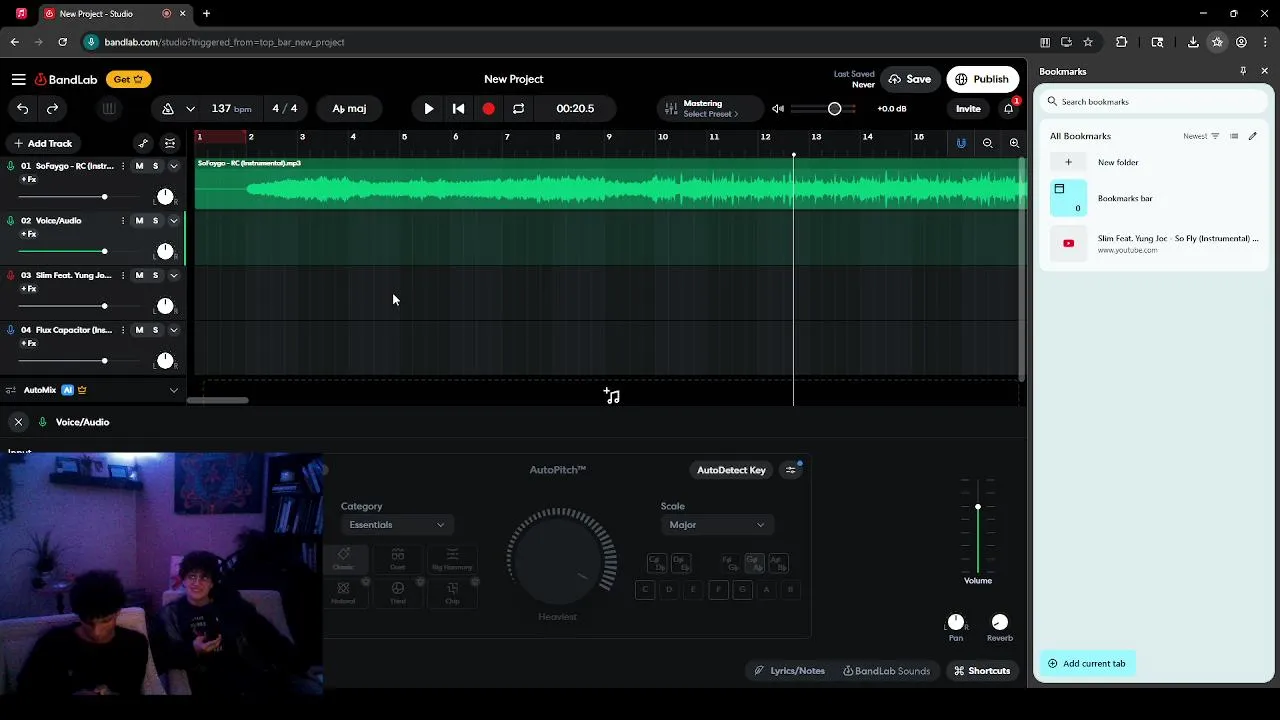Image resolution: width=1280 pixels, height=720 pixels.
Task: Expand track 02 Voice/Audio chevron
Action: point(173,221)
